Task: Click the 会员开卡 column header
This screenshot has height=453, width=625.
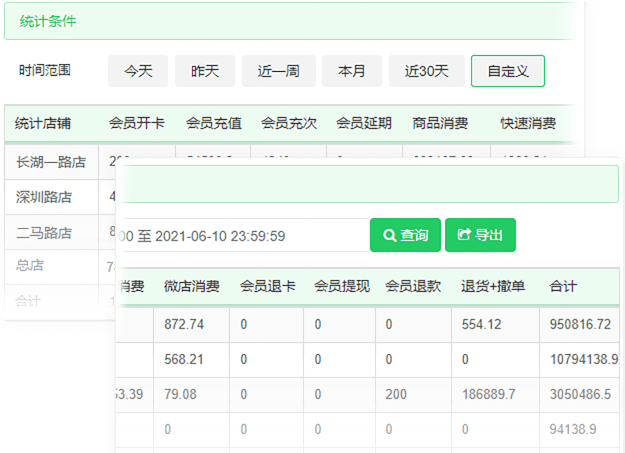Action: (136, 123)
